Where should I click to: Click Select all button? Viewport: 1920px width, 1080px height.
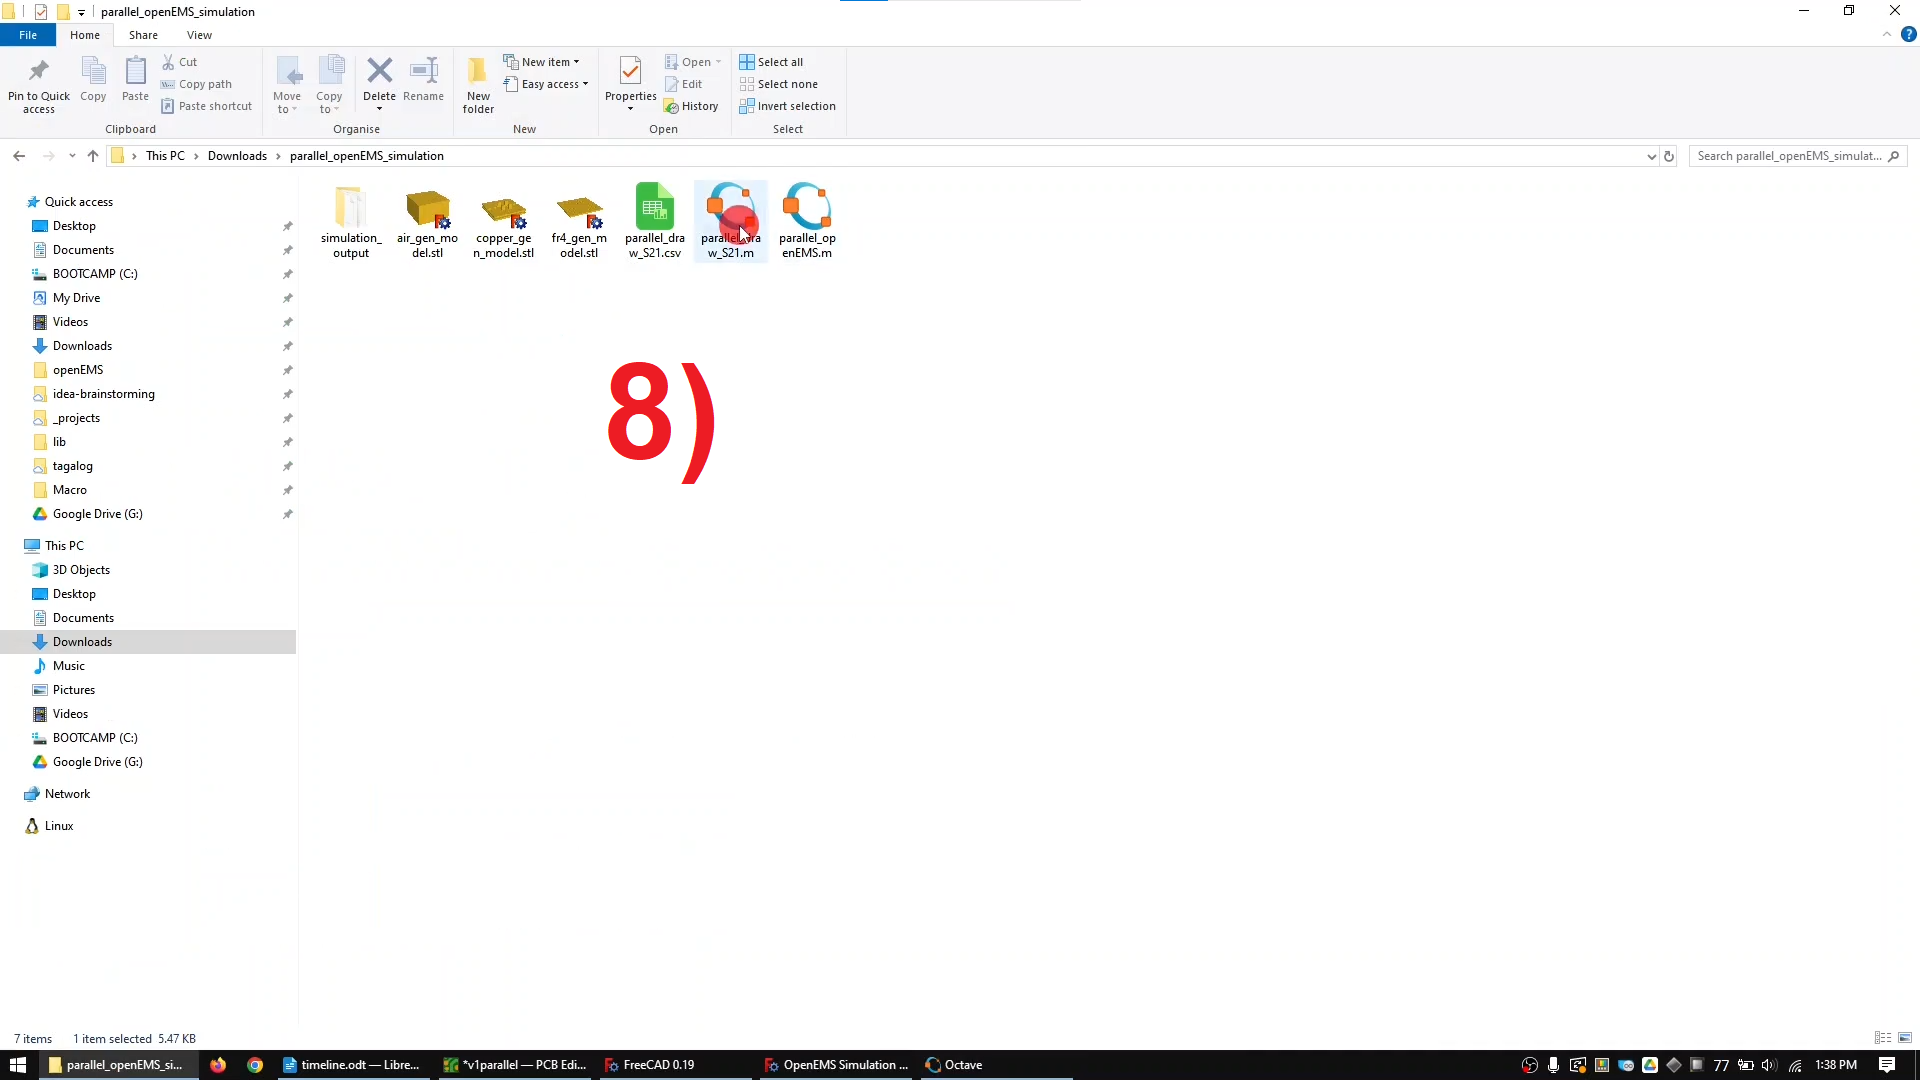point(771,62)
